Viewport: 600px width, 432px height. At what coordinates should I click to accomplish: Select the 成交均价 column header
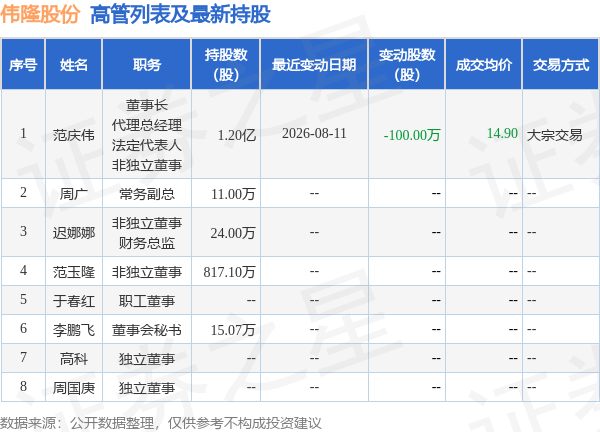click(x=484, y=64)
